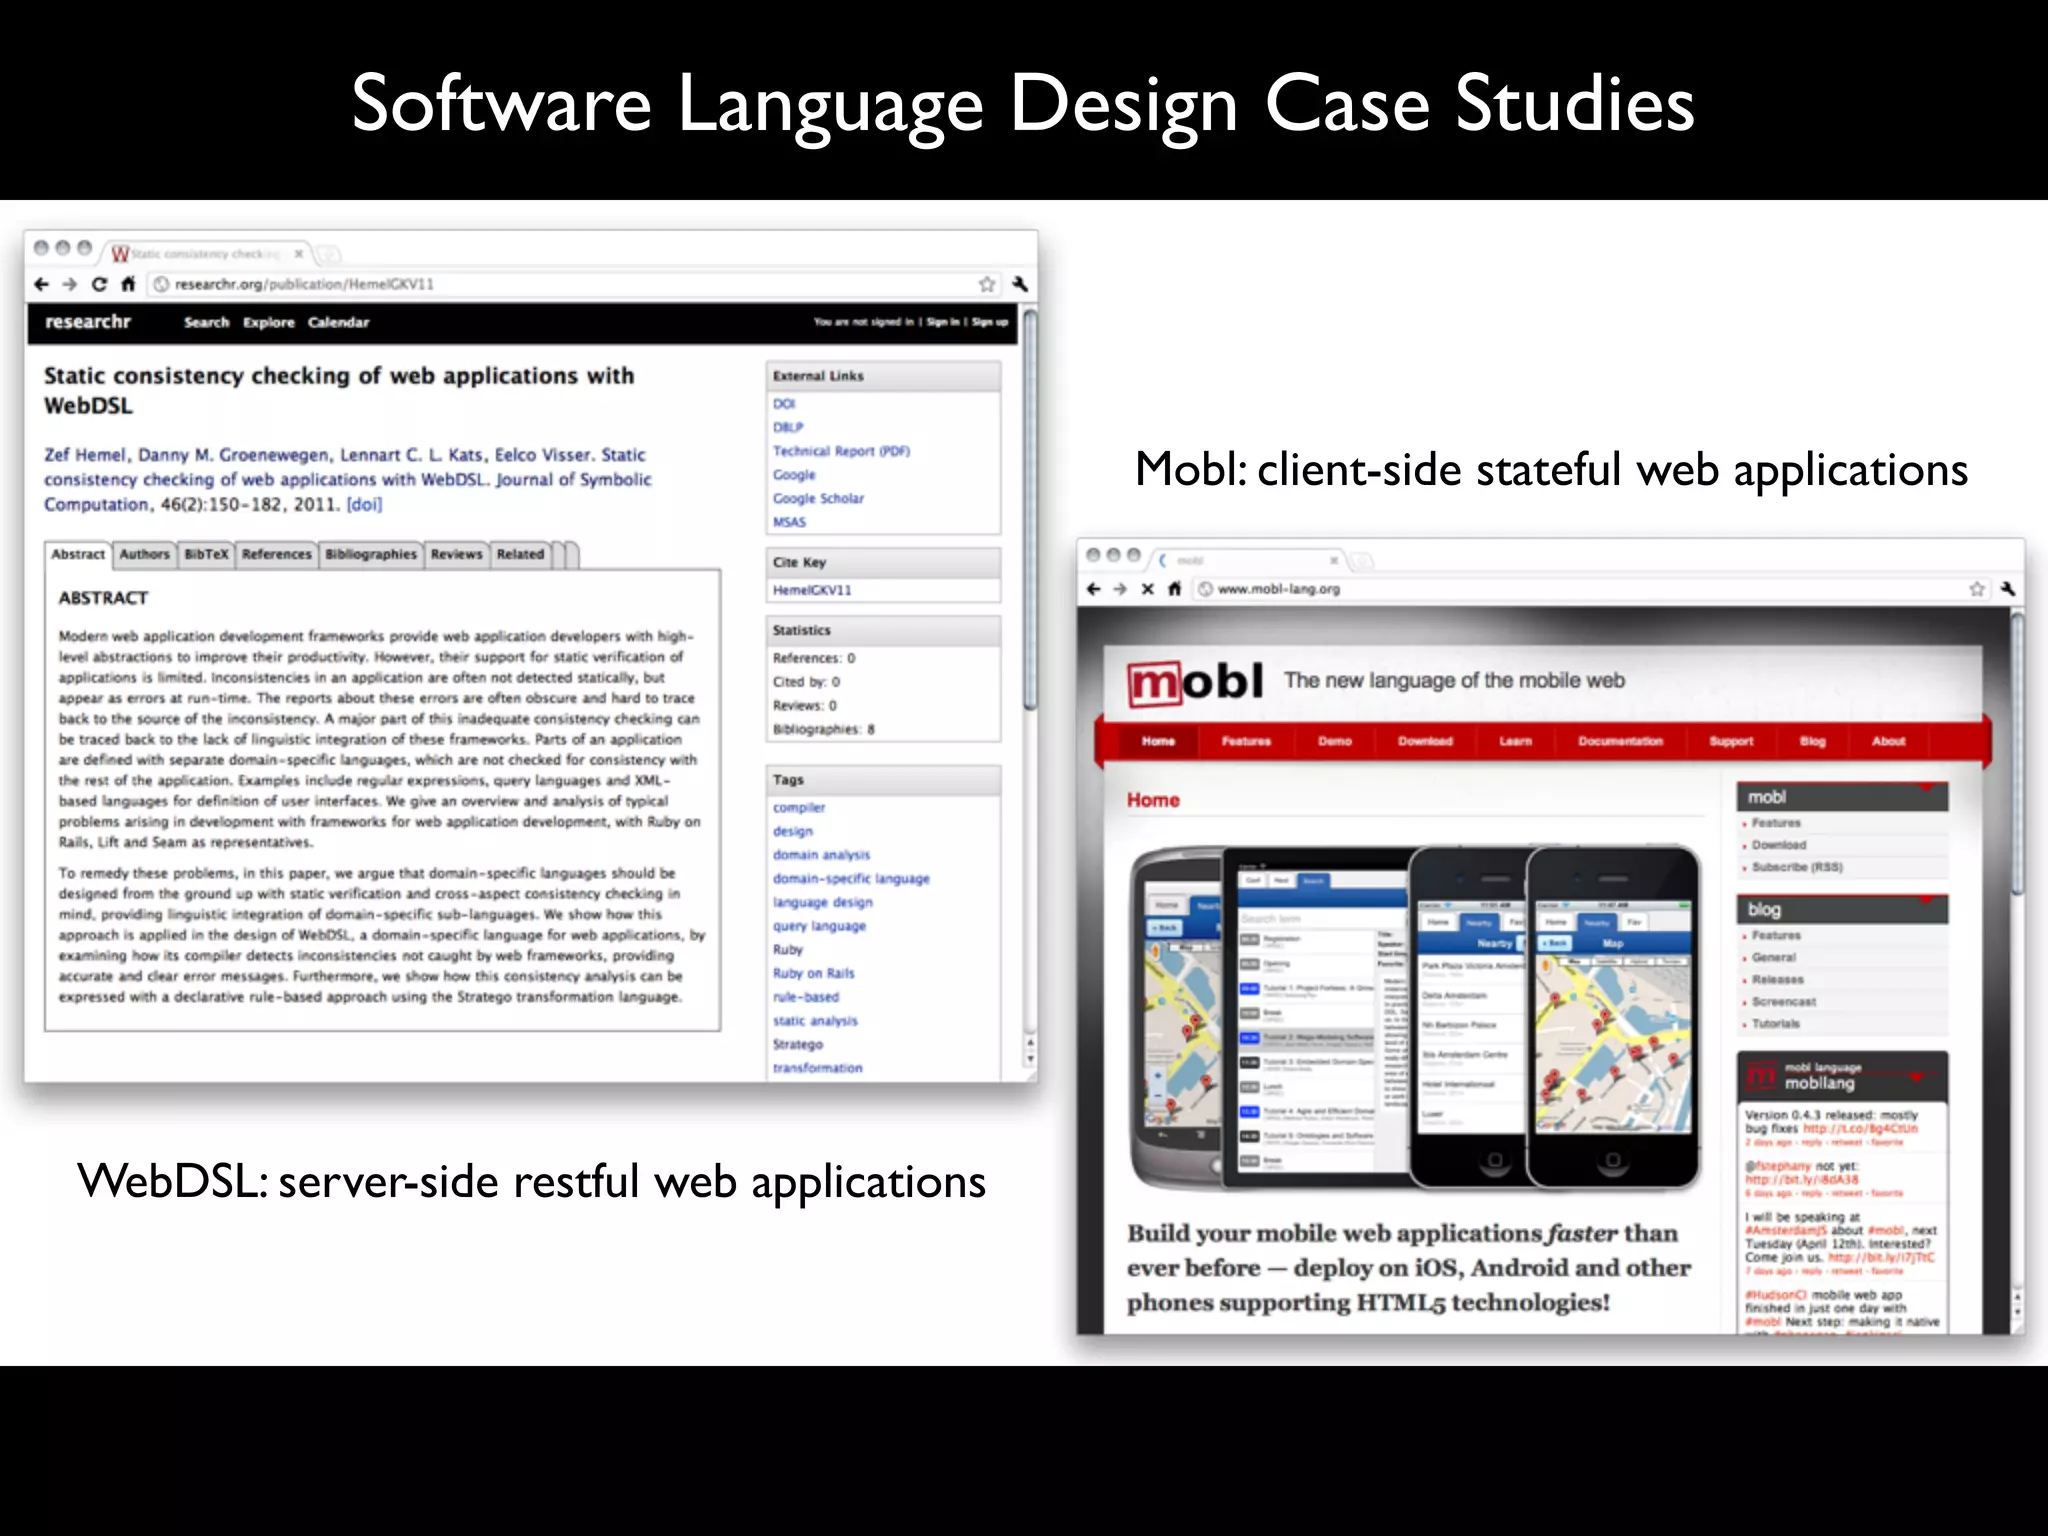
Task: Open the Ruby on Rails tag
Action: point(813,973)
